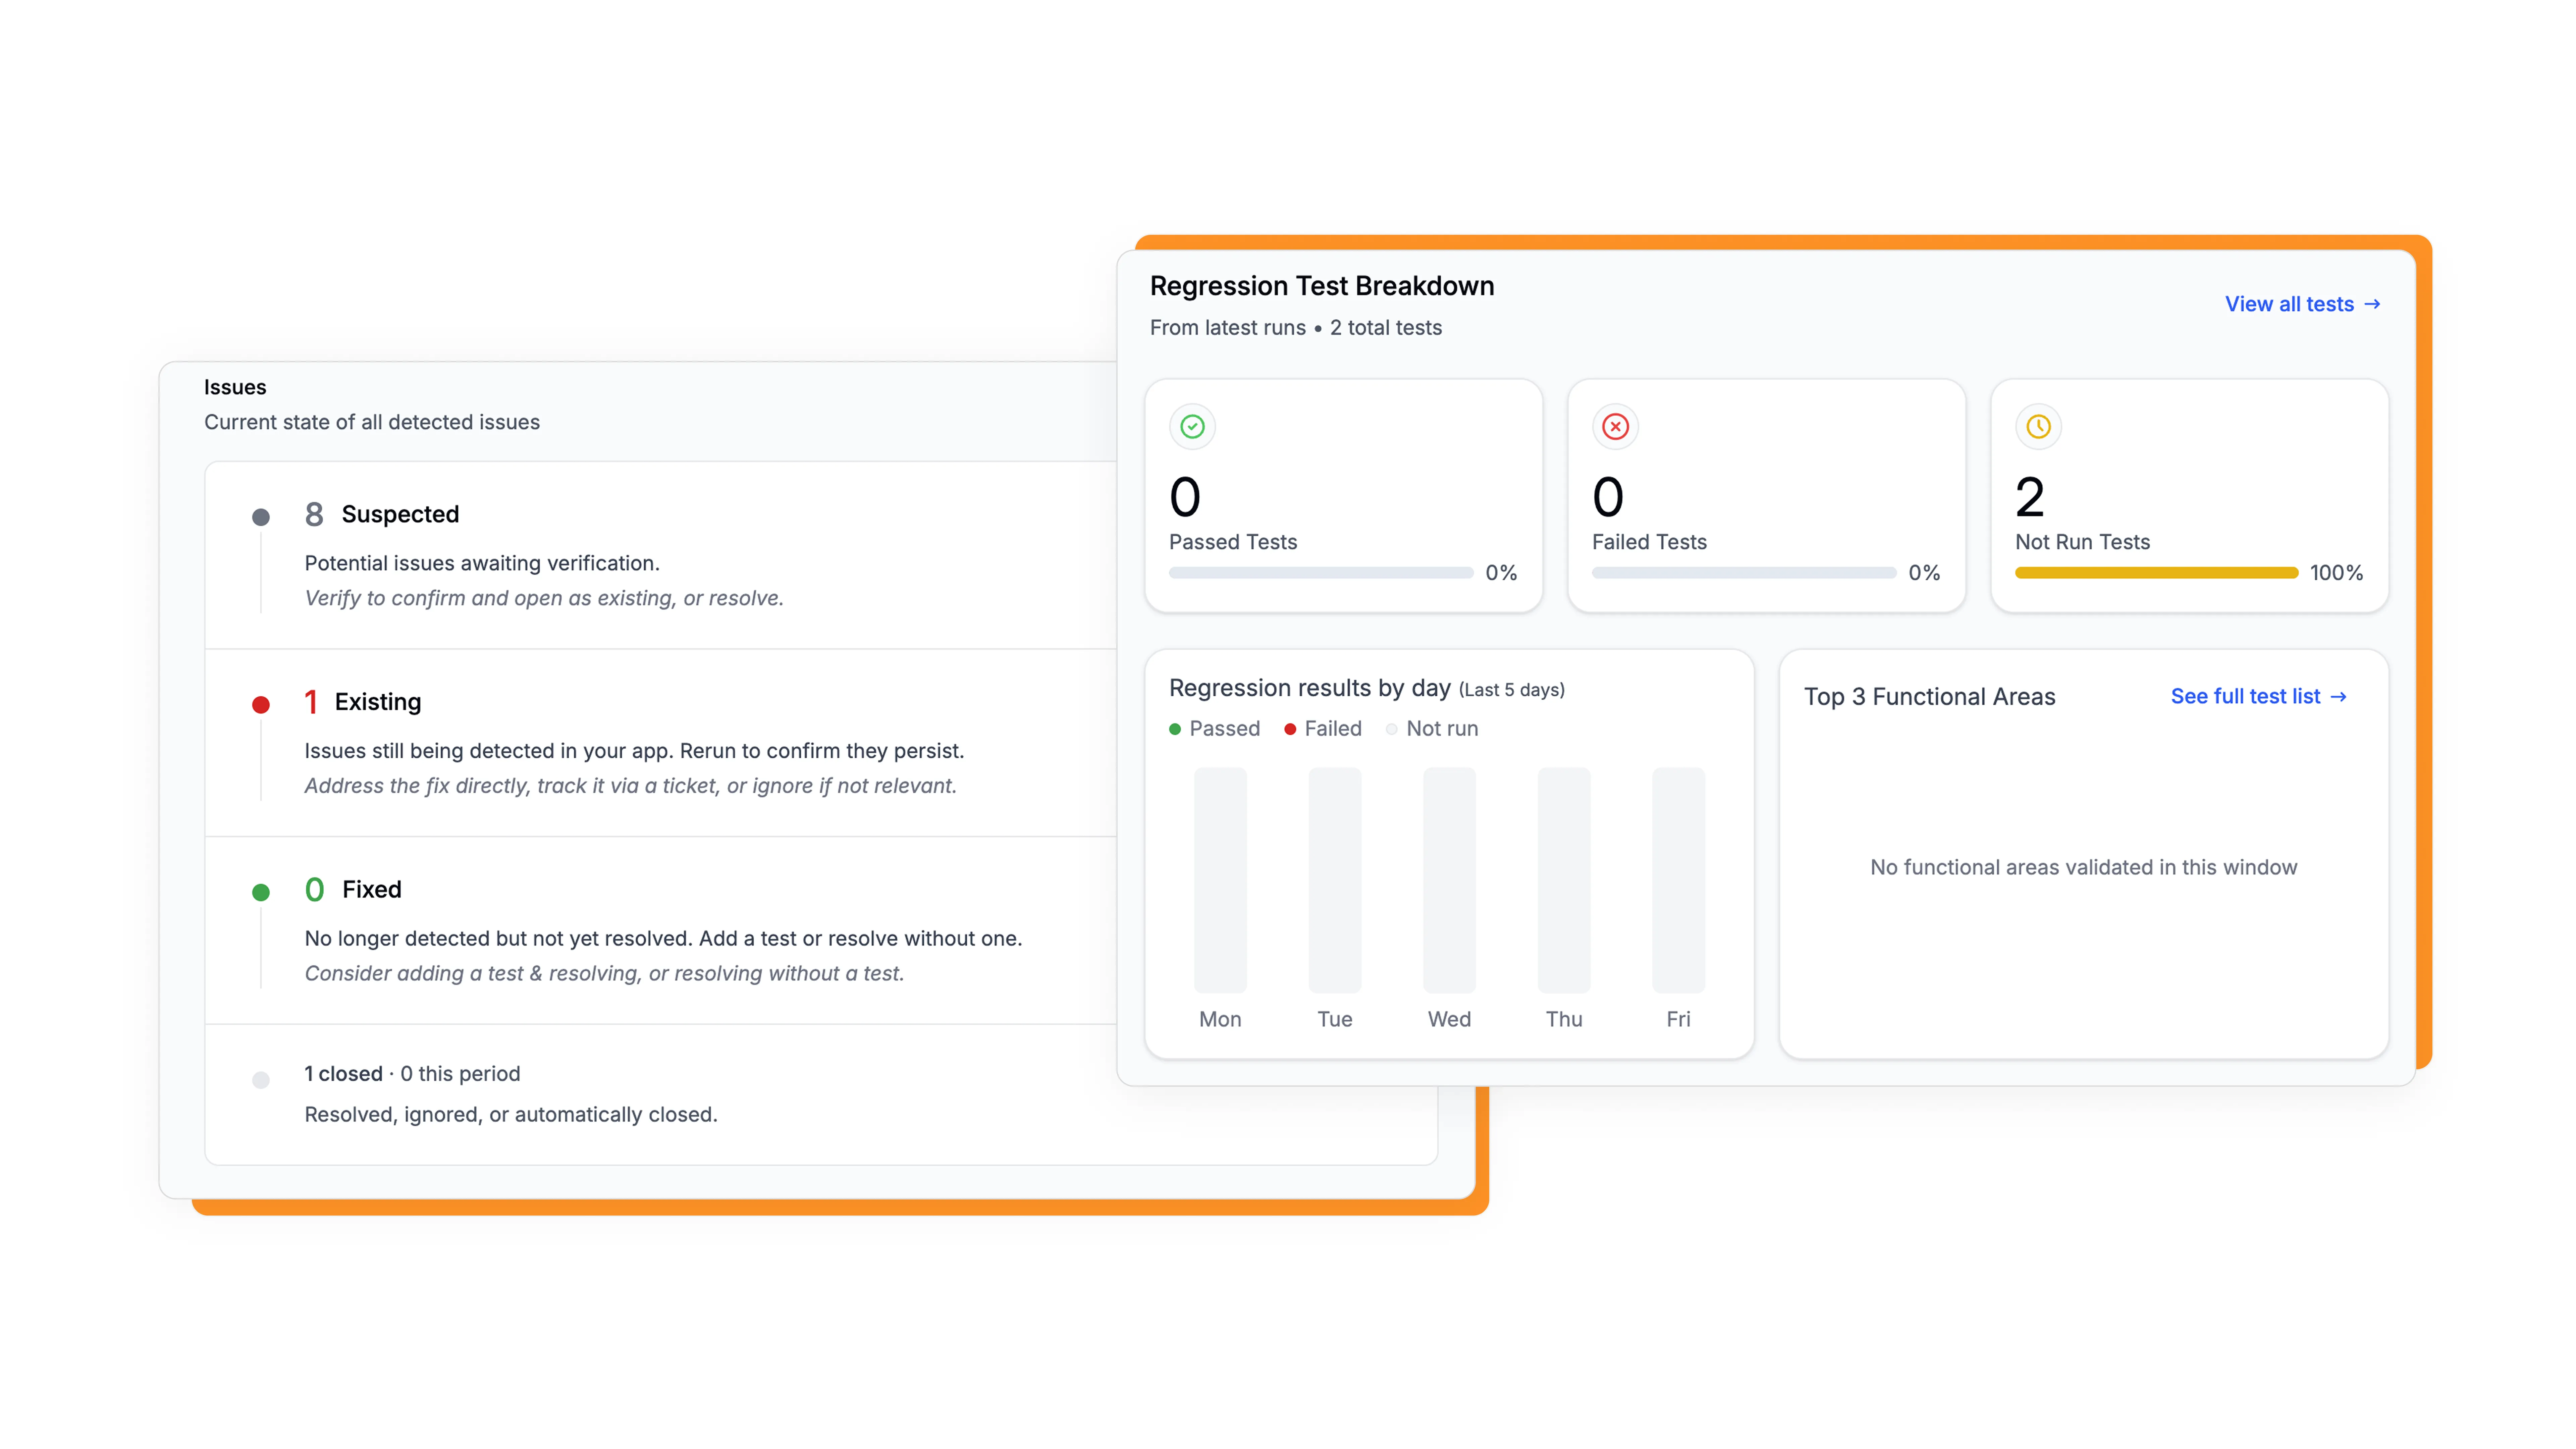This screenshot has height=1449, width=2576.
Task: Click the Not Run Tests card label
Action: pos(2082,542)
